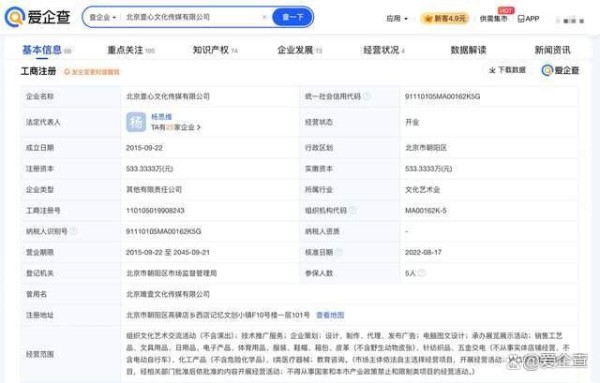The height and width of the screenshot is (383, 600).
Task: Click the company name search input field
Action: coord(191,17)
